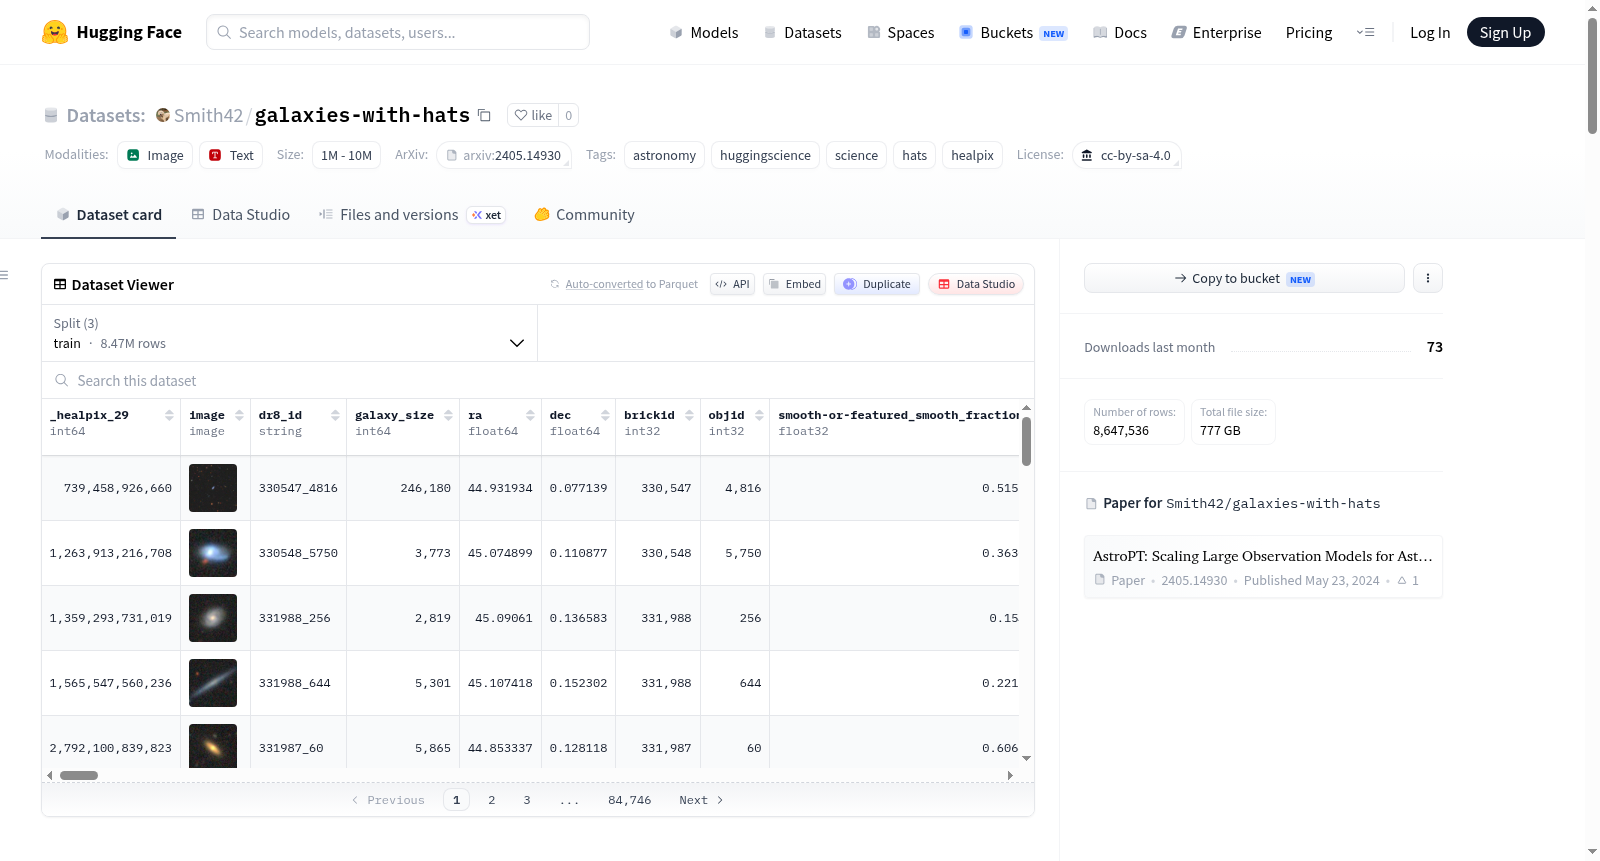Sort by the ra column
The width and height of the screenshot is (1600, 861).
(530, 415)
